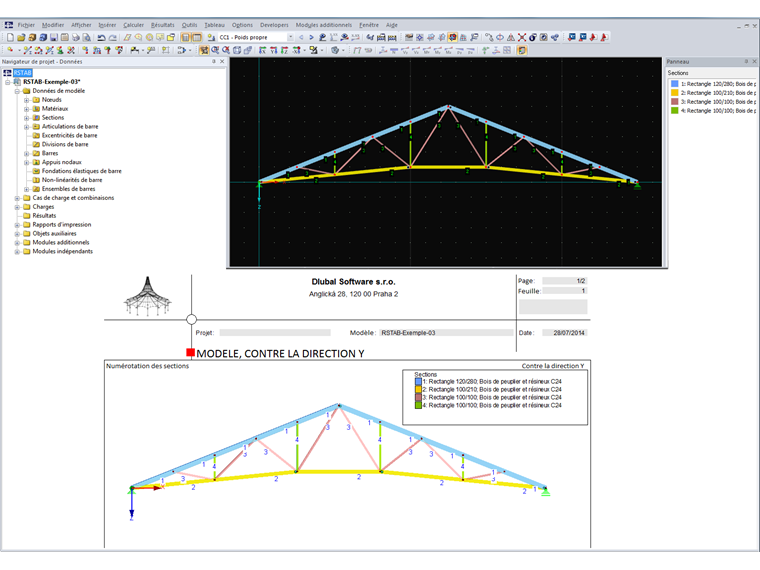Toggle the highlighted section colors display button
This screenshot has height=570, width=760.
click(453, 37)
